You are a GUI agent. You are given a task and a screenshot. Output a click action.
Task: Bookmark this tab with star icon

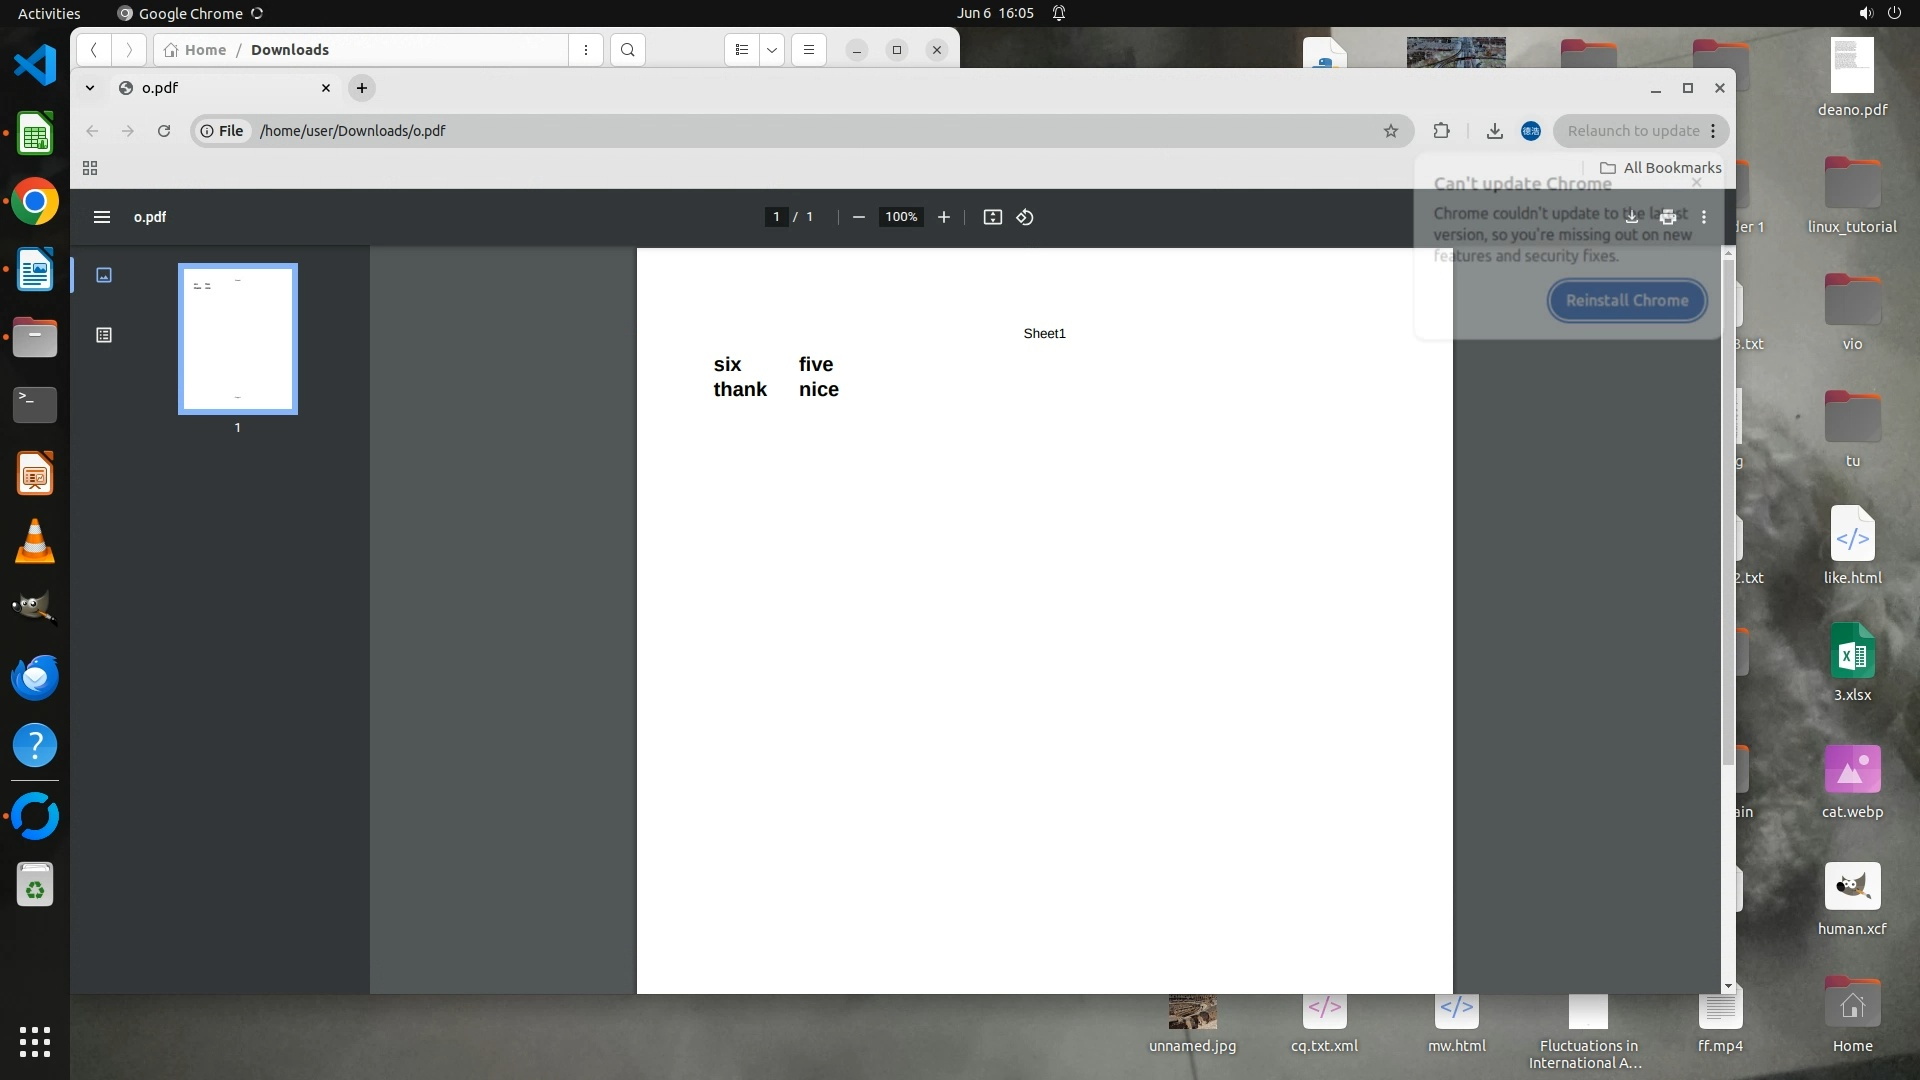coord(1390,131)
